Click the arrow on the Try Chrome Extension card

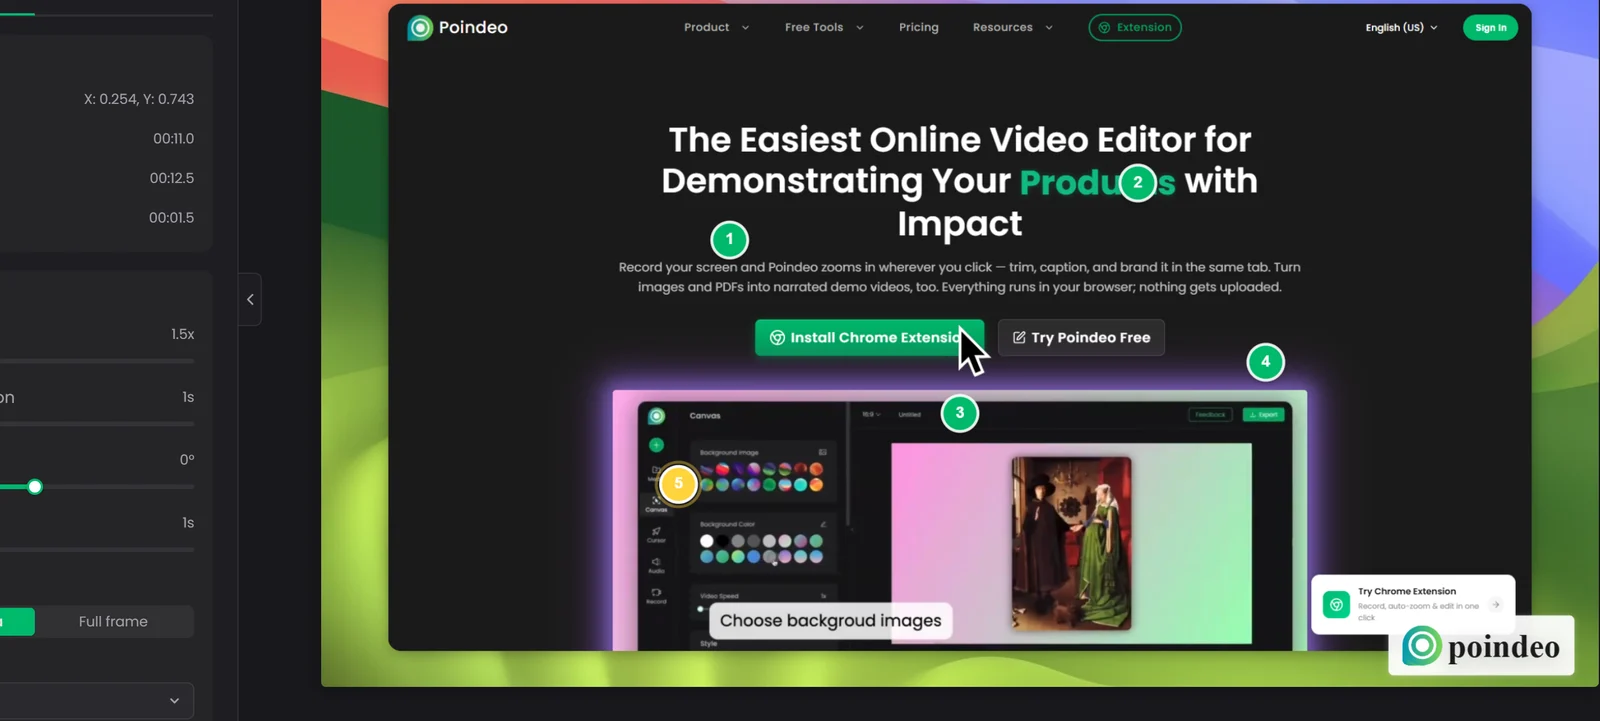coord(1496,604)
